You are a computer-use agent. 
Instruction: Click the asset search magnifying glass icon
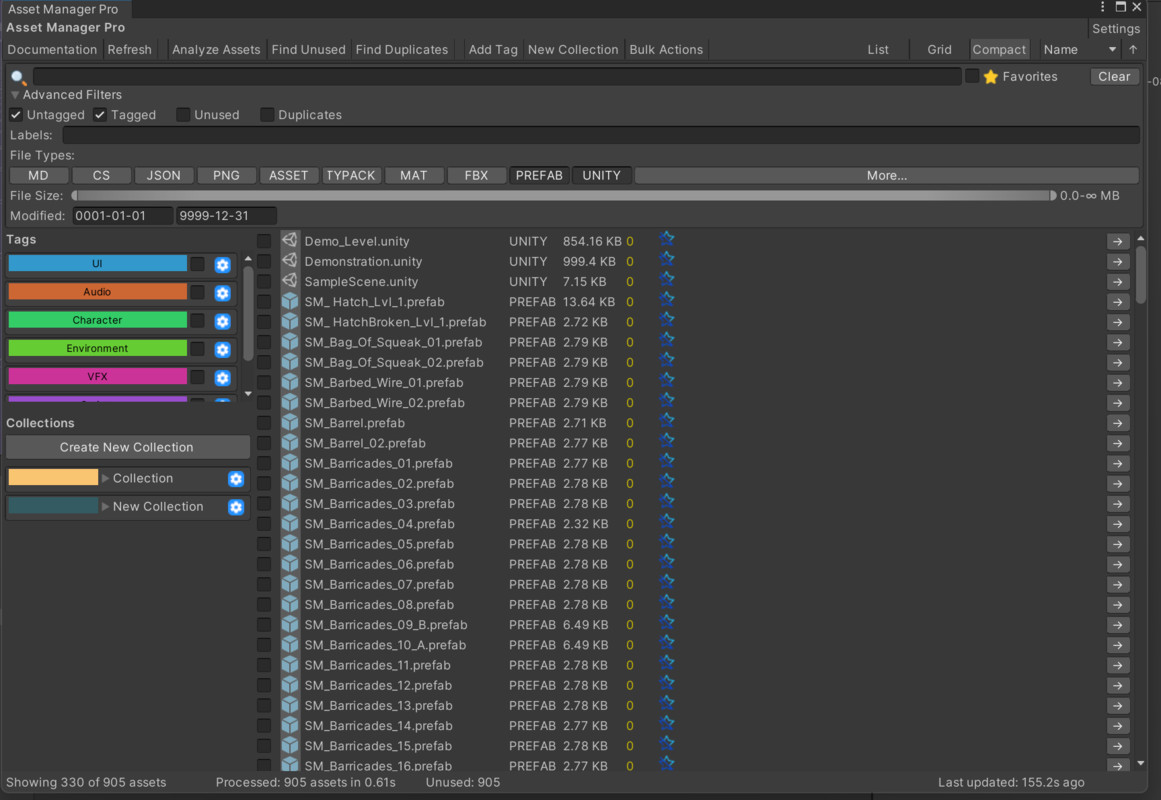point(17,76)
